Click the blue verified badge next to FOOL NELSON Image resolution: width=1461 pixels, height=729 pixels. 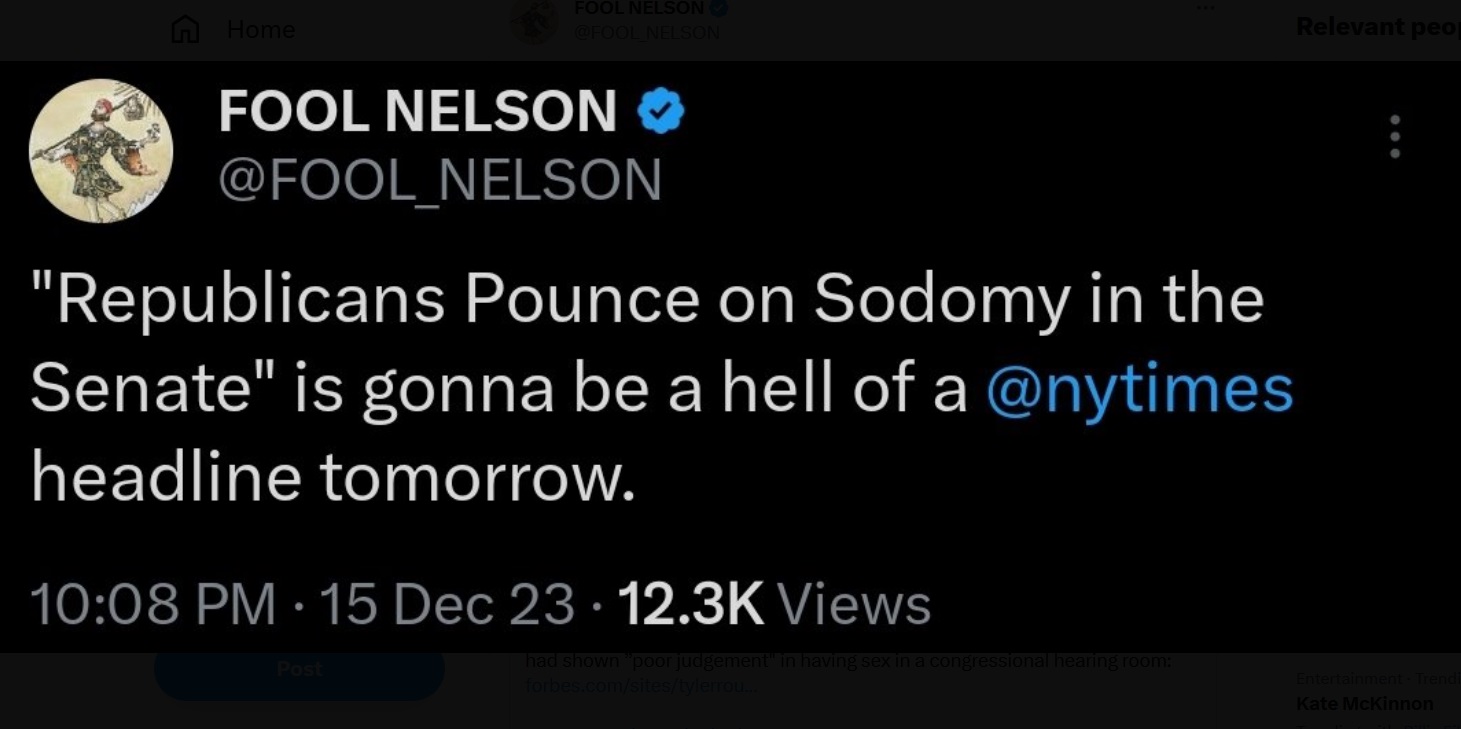click(661, 111)
